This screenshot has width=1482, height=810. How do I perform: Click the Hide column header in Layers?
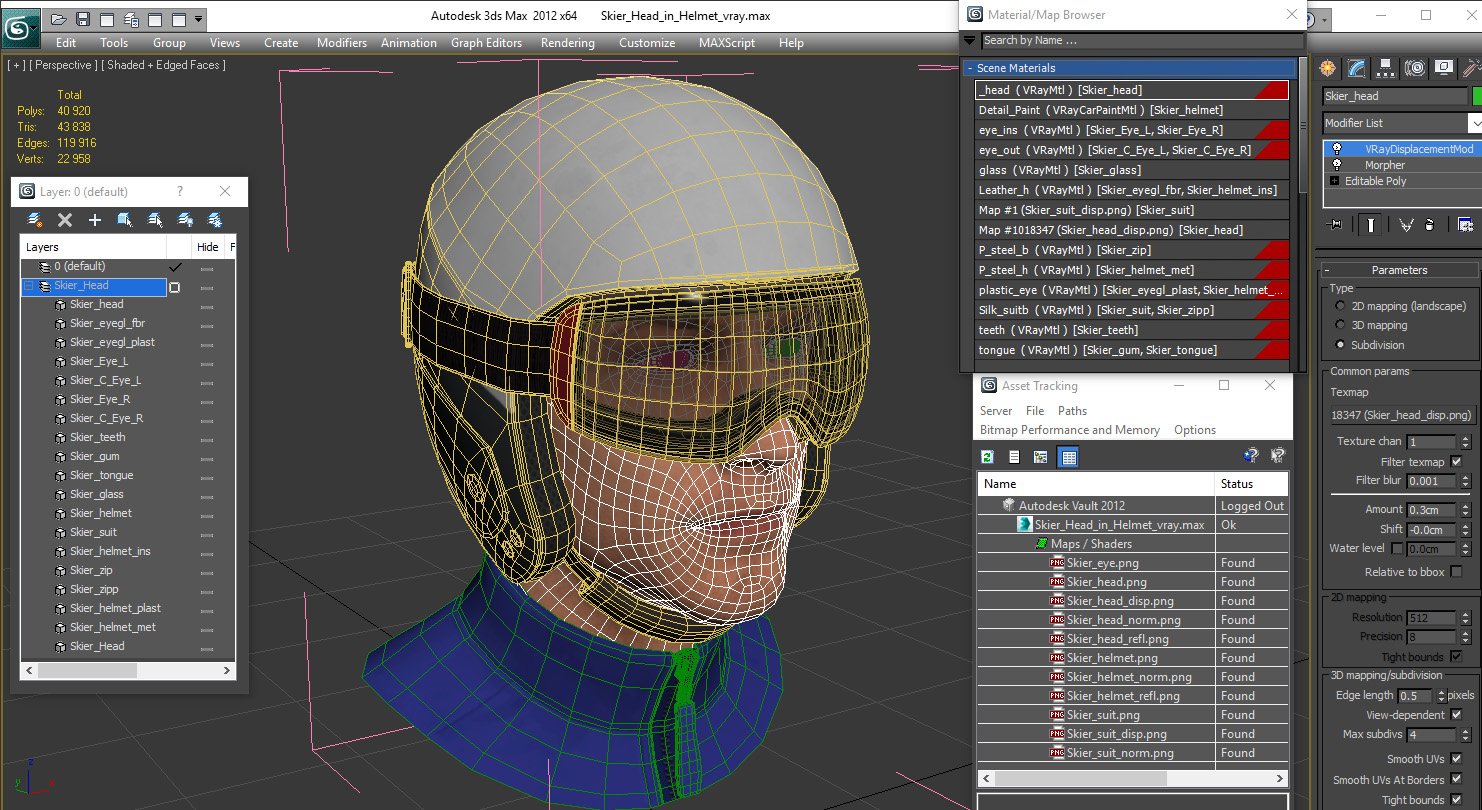(207, 247)
